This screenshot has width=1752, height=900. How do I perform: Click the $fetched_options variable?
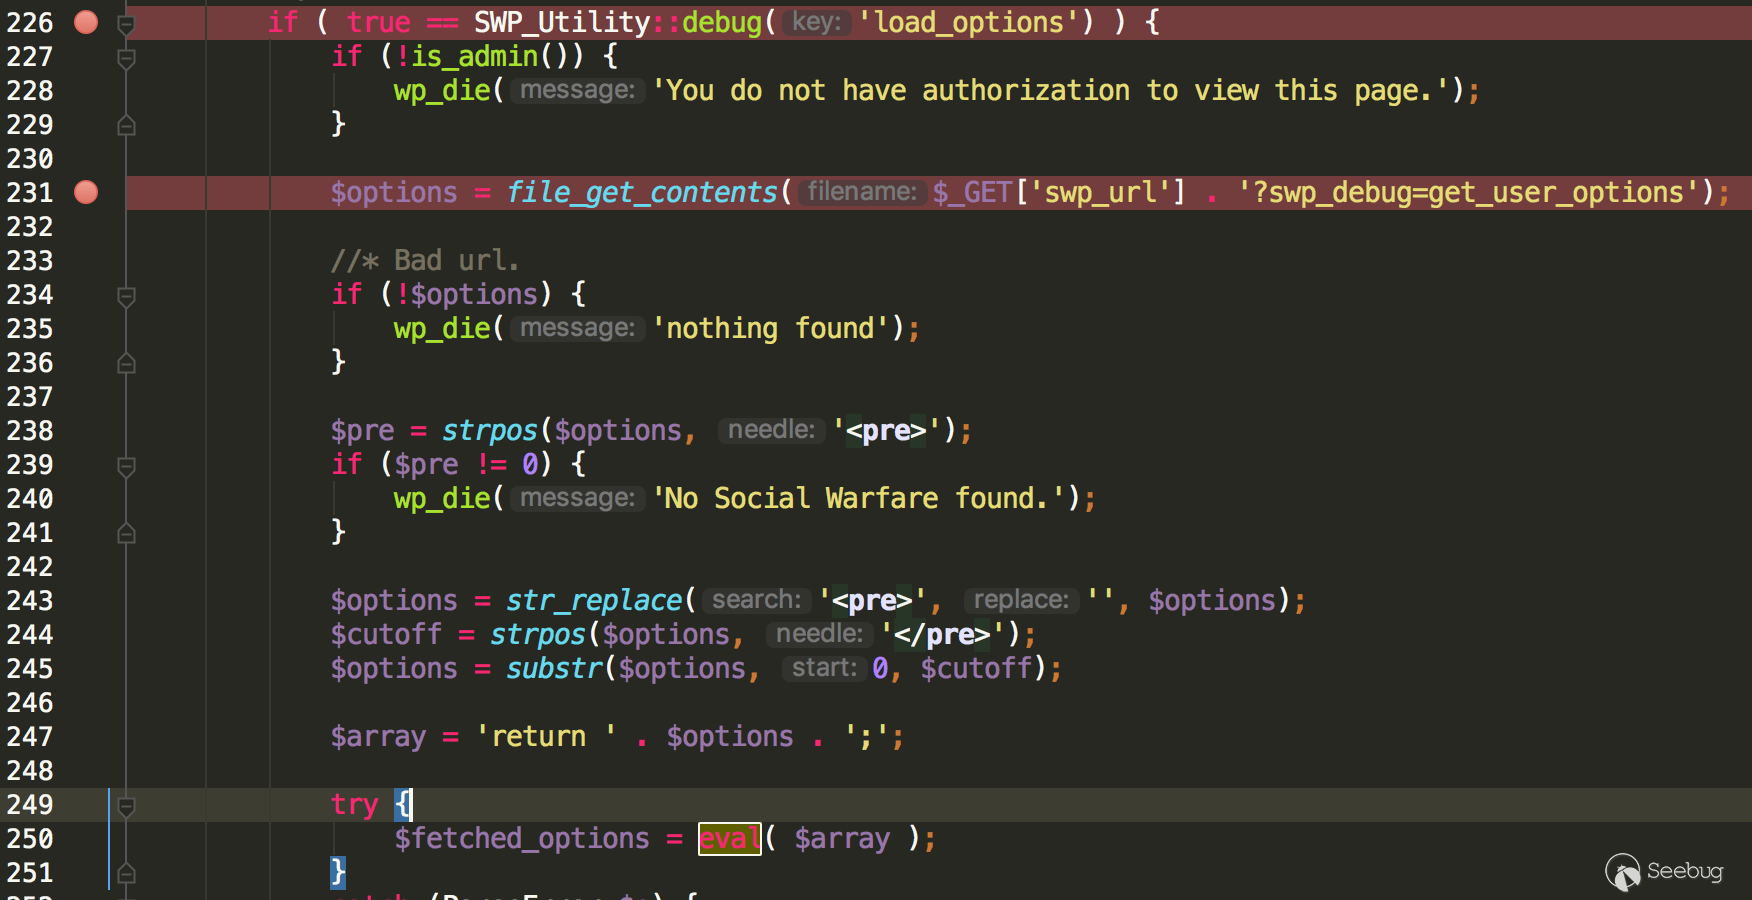[x=522, y=838]
